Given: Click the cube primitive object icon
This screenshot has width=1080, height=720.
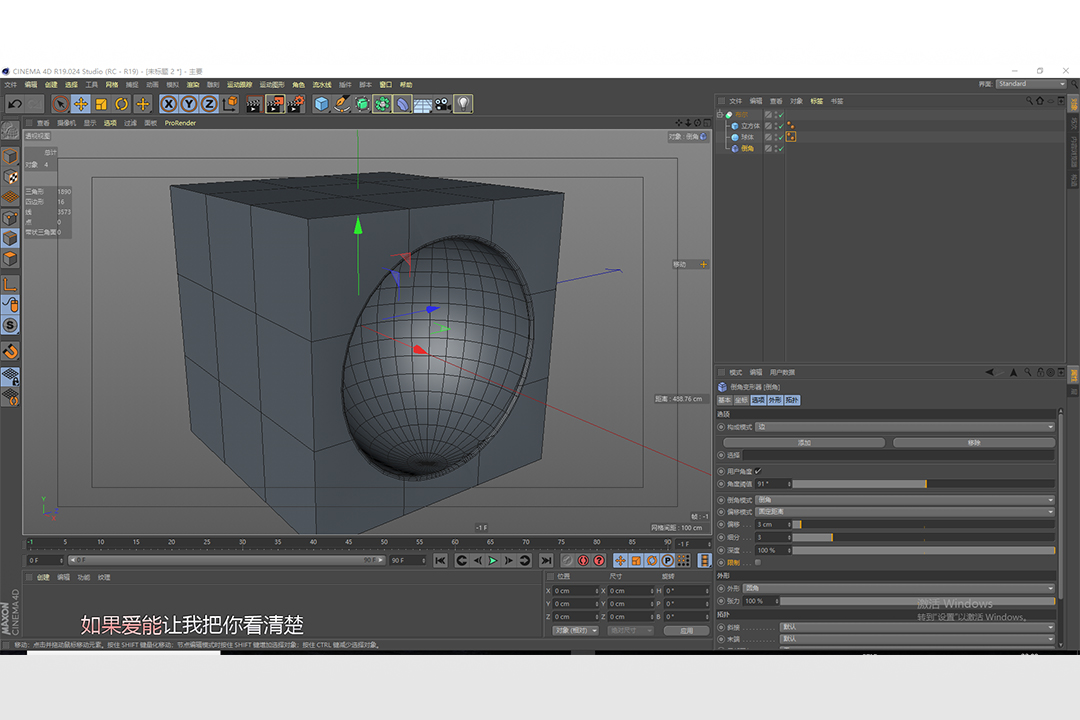Looking at the screenshot, I should (321, 104).
